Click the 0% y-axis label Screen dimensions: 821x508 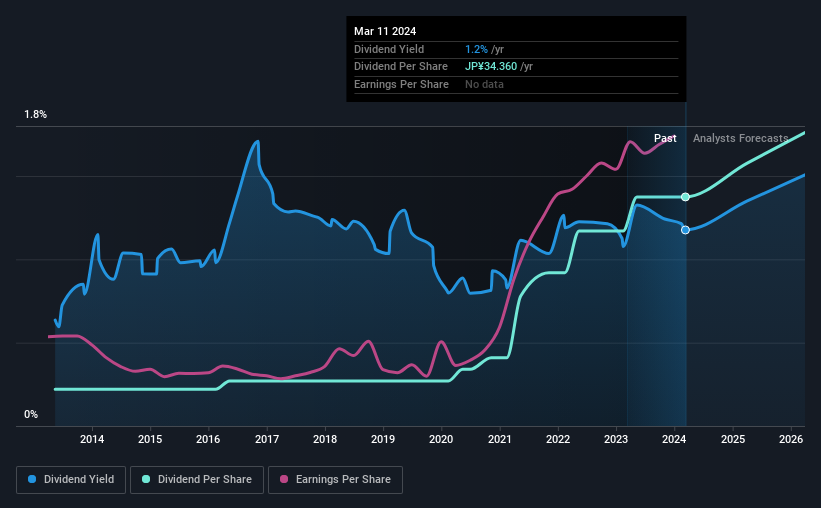tap(31, 414)
